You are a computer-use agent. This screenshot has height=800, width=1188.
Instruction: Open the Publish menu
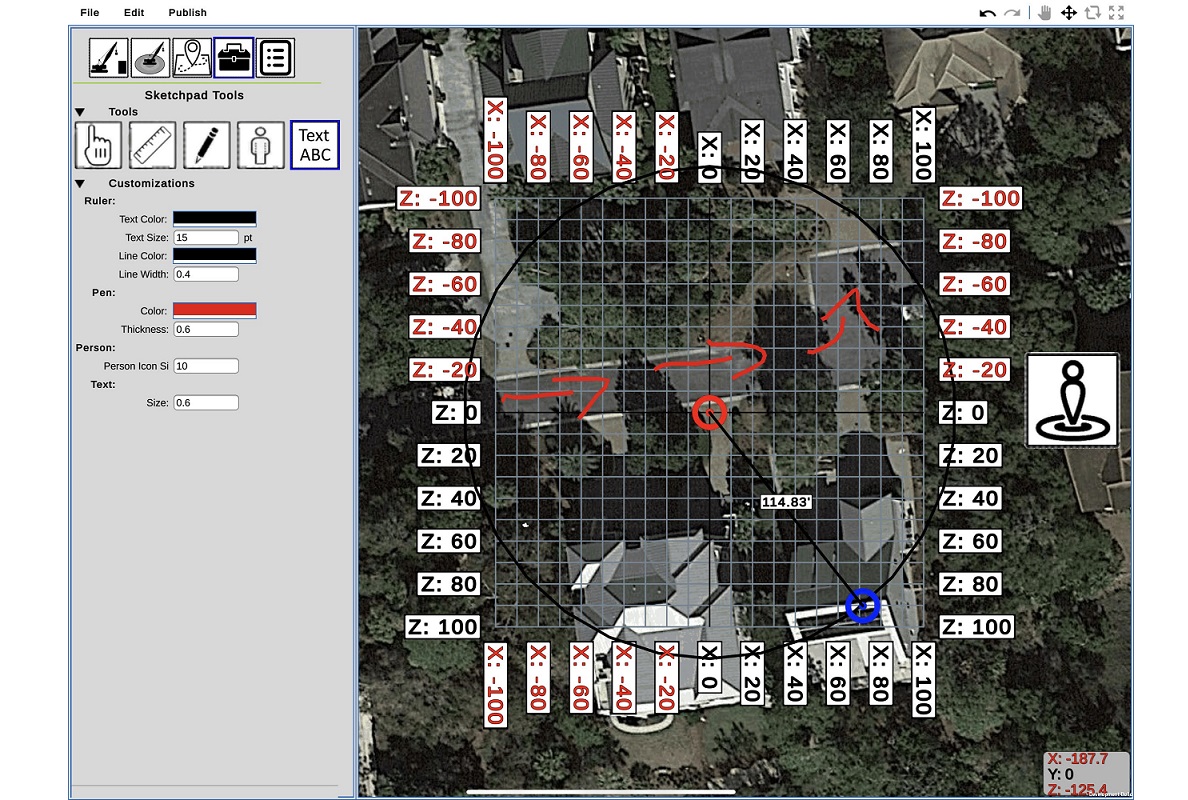[187, 13]
